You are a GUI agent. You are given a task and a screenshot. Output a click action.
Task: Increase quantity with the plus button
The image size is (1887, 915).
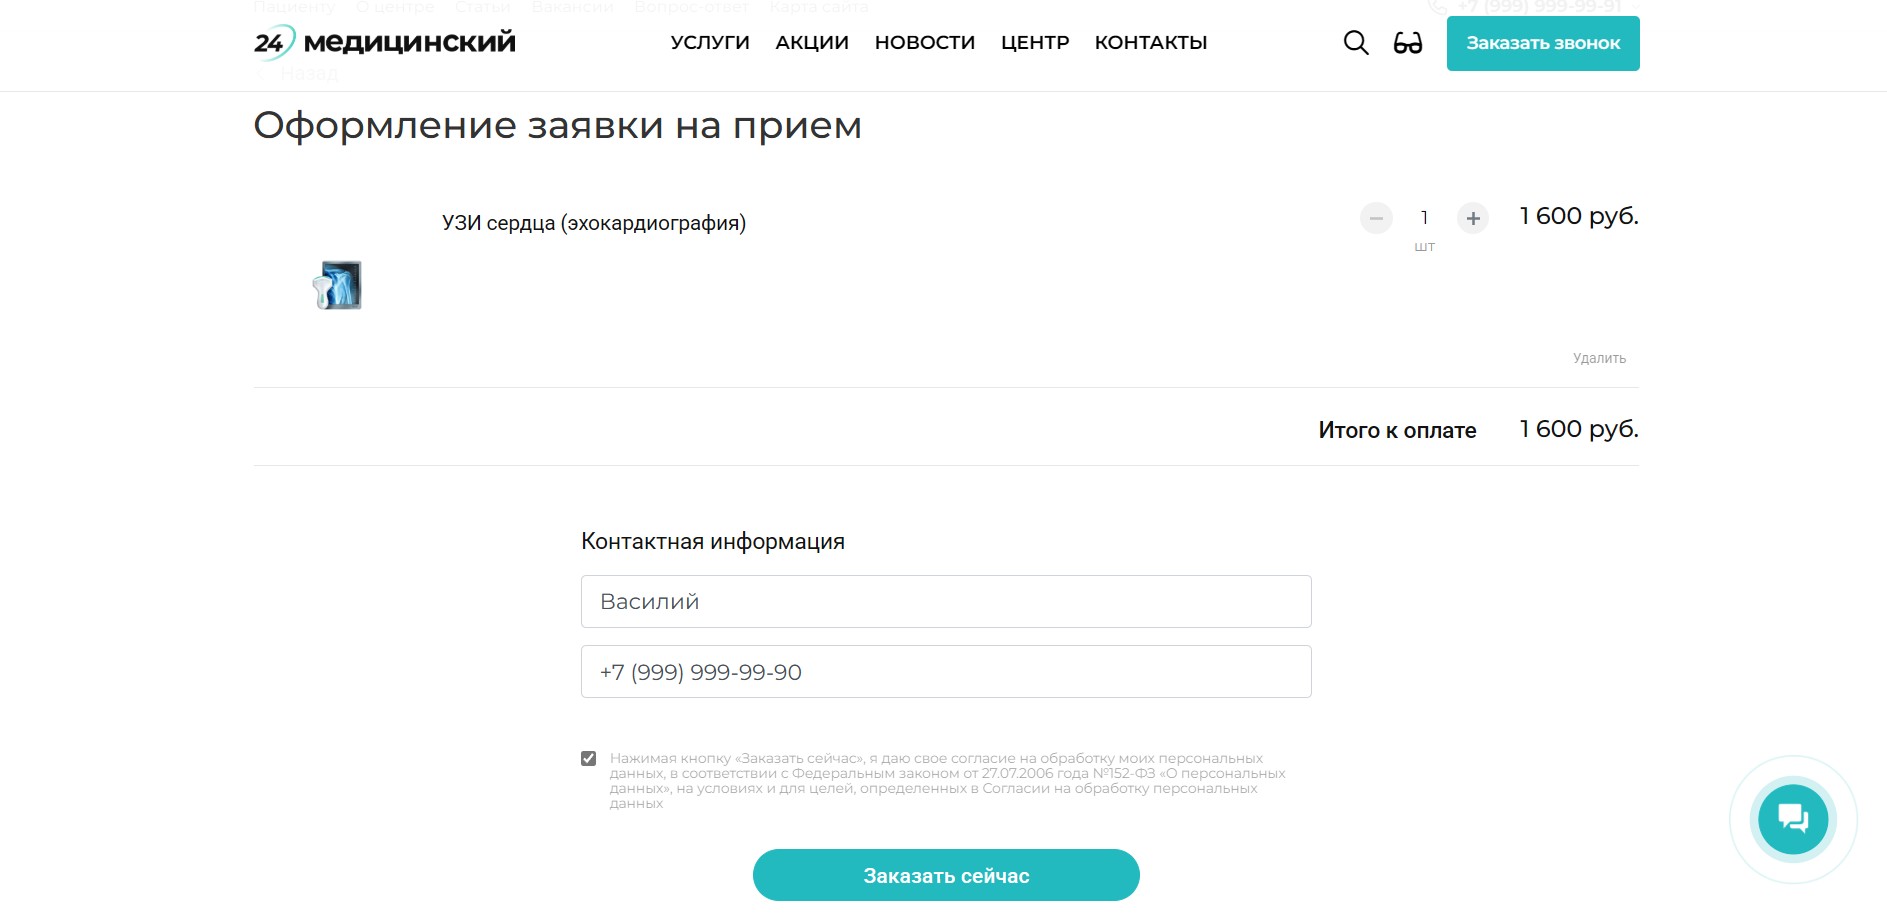click(1473, 218)
